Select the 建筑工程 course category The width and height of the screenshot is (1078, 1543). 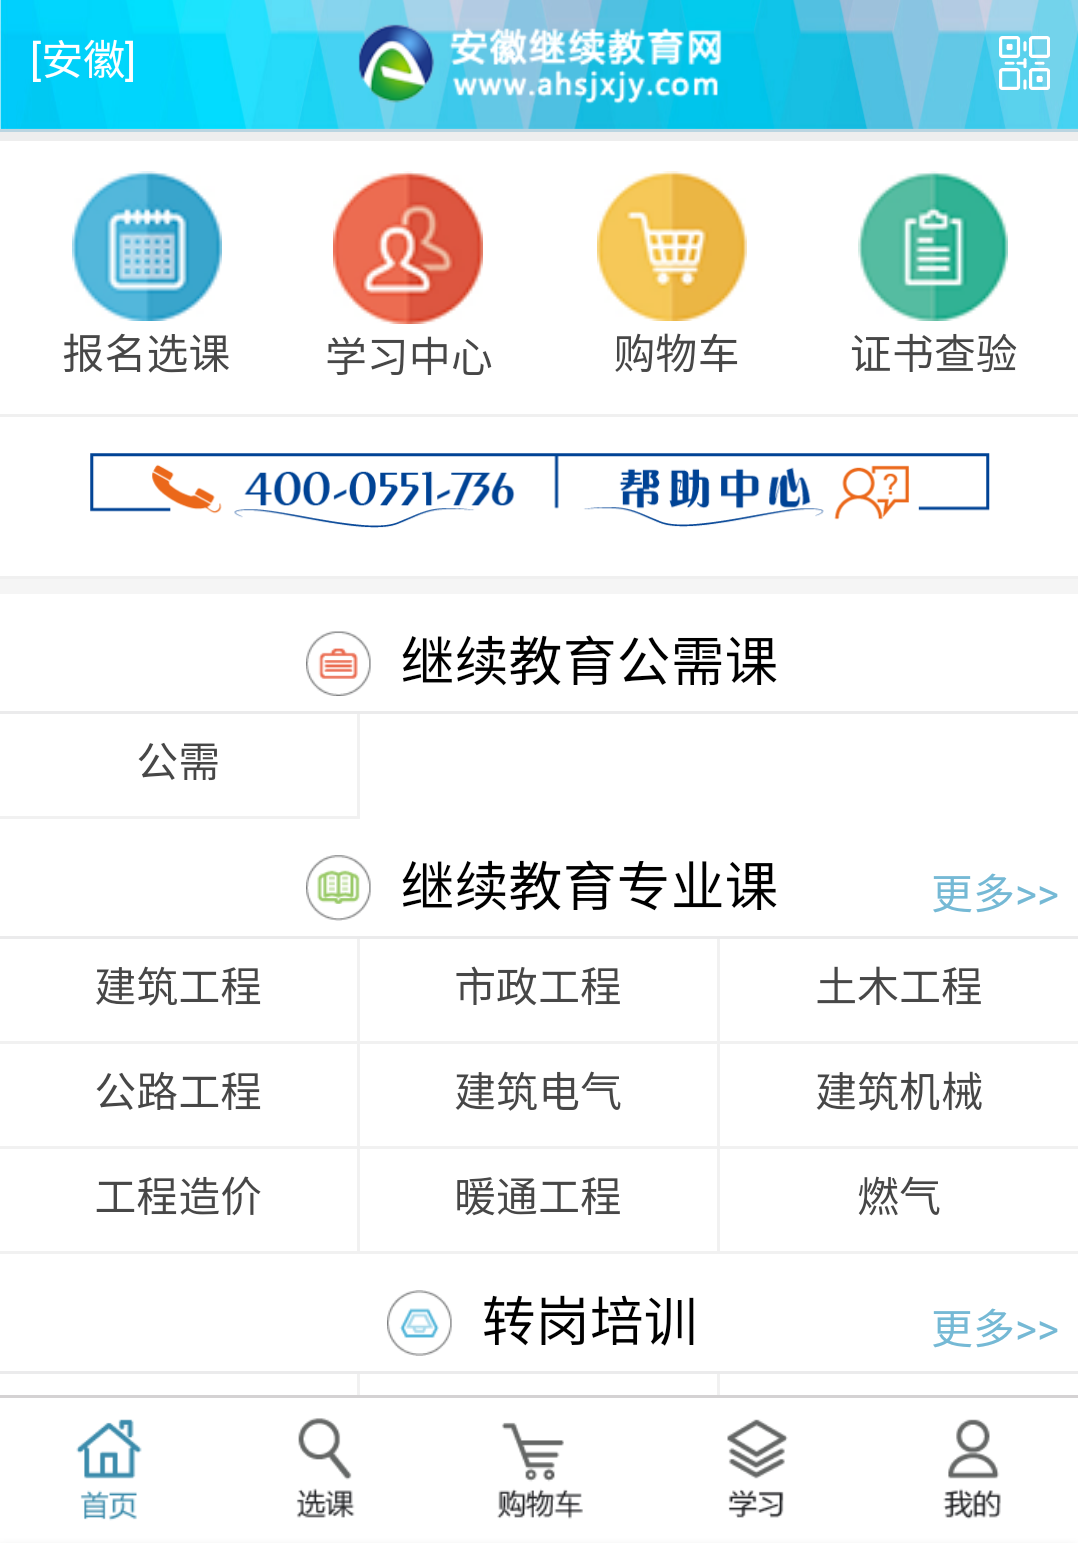coord(179,988)
